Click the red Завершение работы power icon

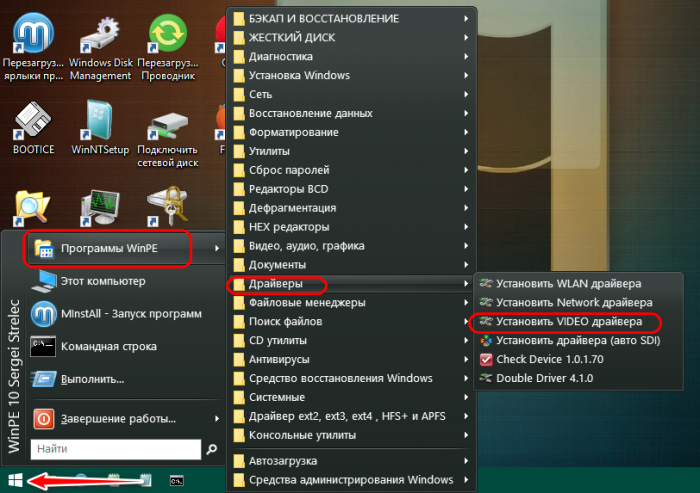44,419
